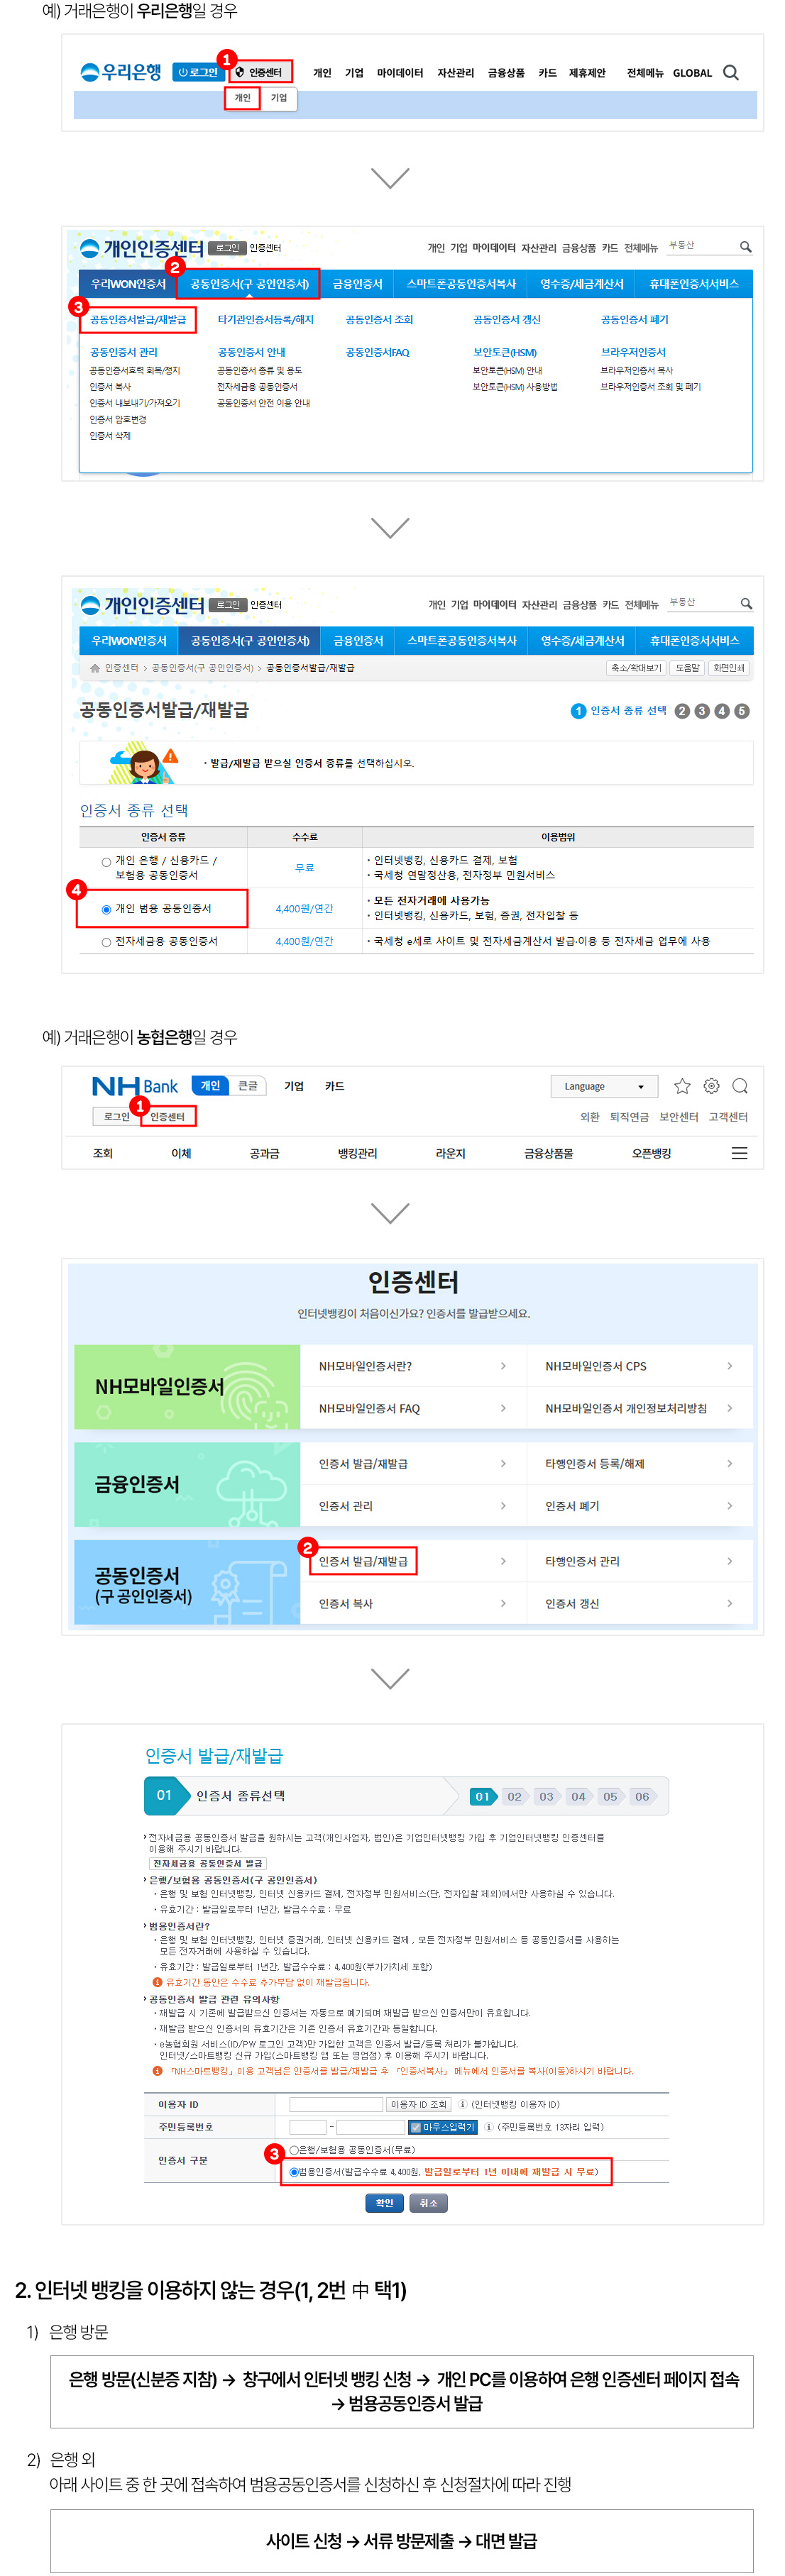Click the 공동인증서 폐기 link
The image size is (785, 2576).
point(635,320)
